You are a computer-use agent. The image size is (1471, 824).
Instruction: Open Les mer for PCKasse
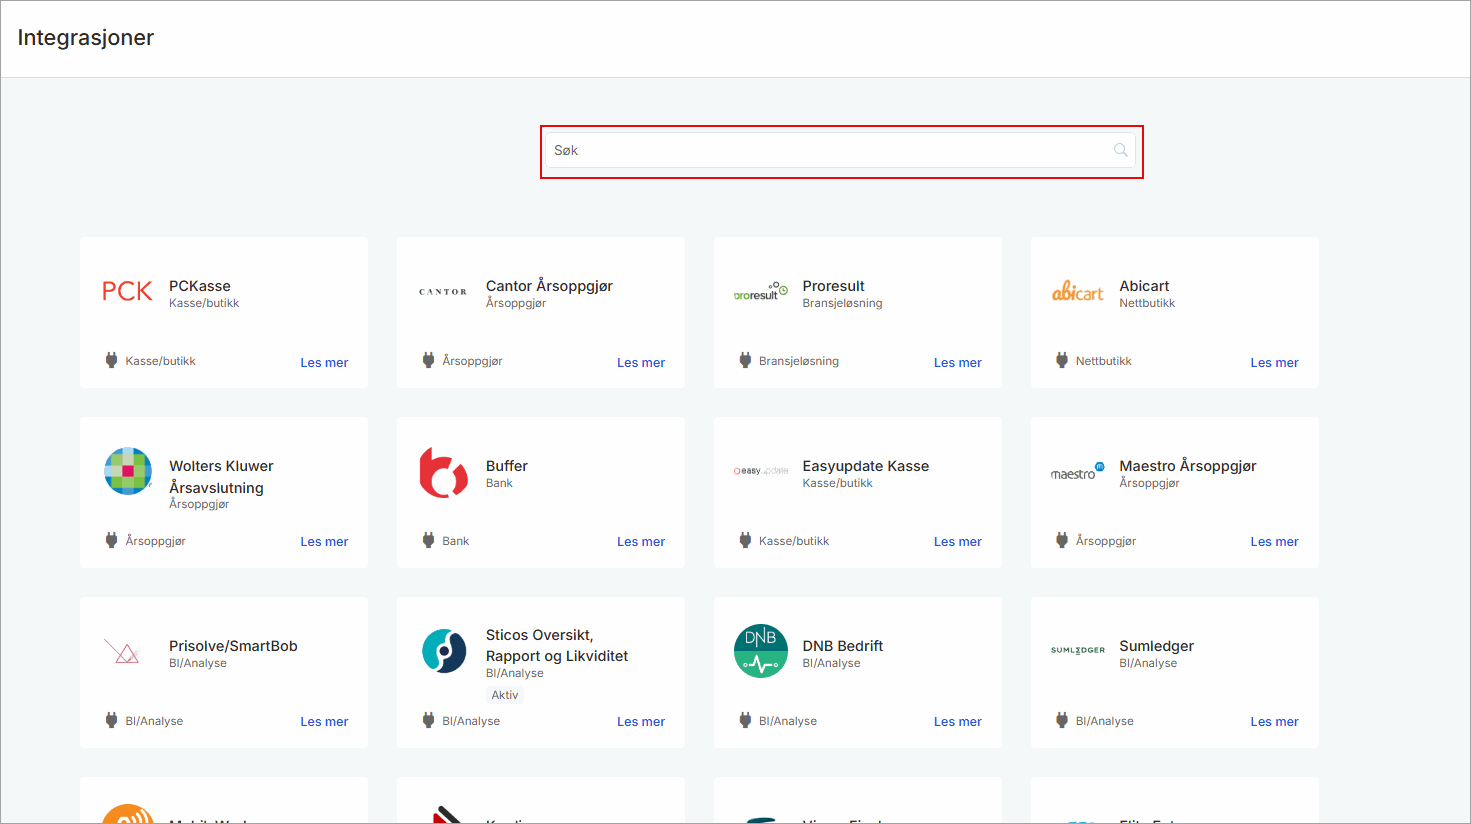click(x=324, y=363)
